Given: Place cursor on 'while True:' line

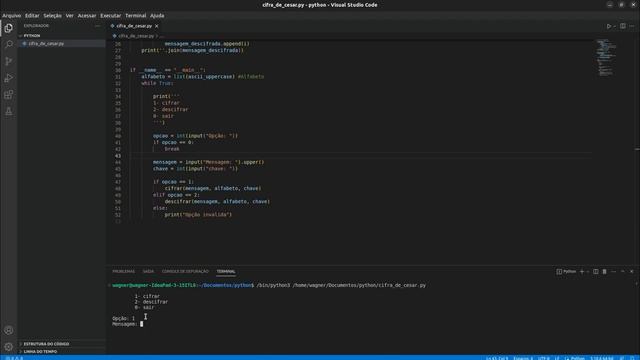Looking at the screenshot, I should tap(157, 83).
